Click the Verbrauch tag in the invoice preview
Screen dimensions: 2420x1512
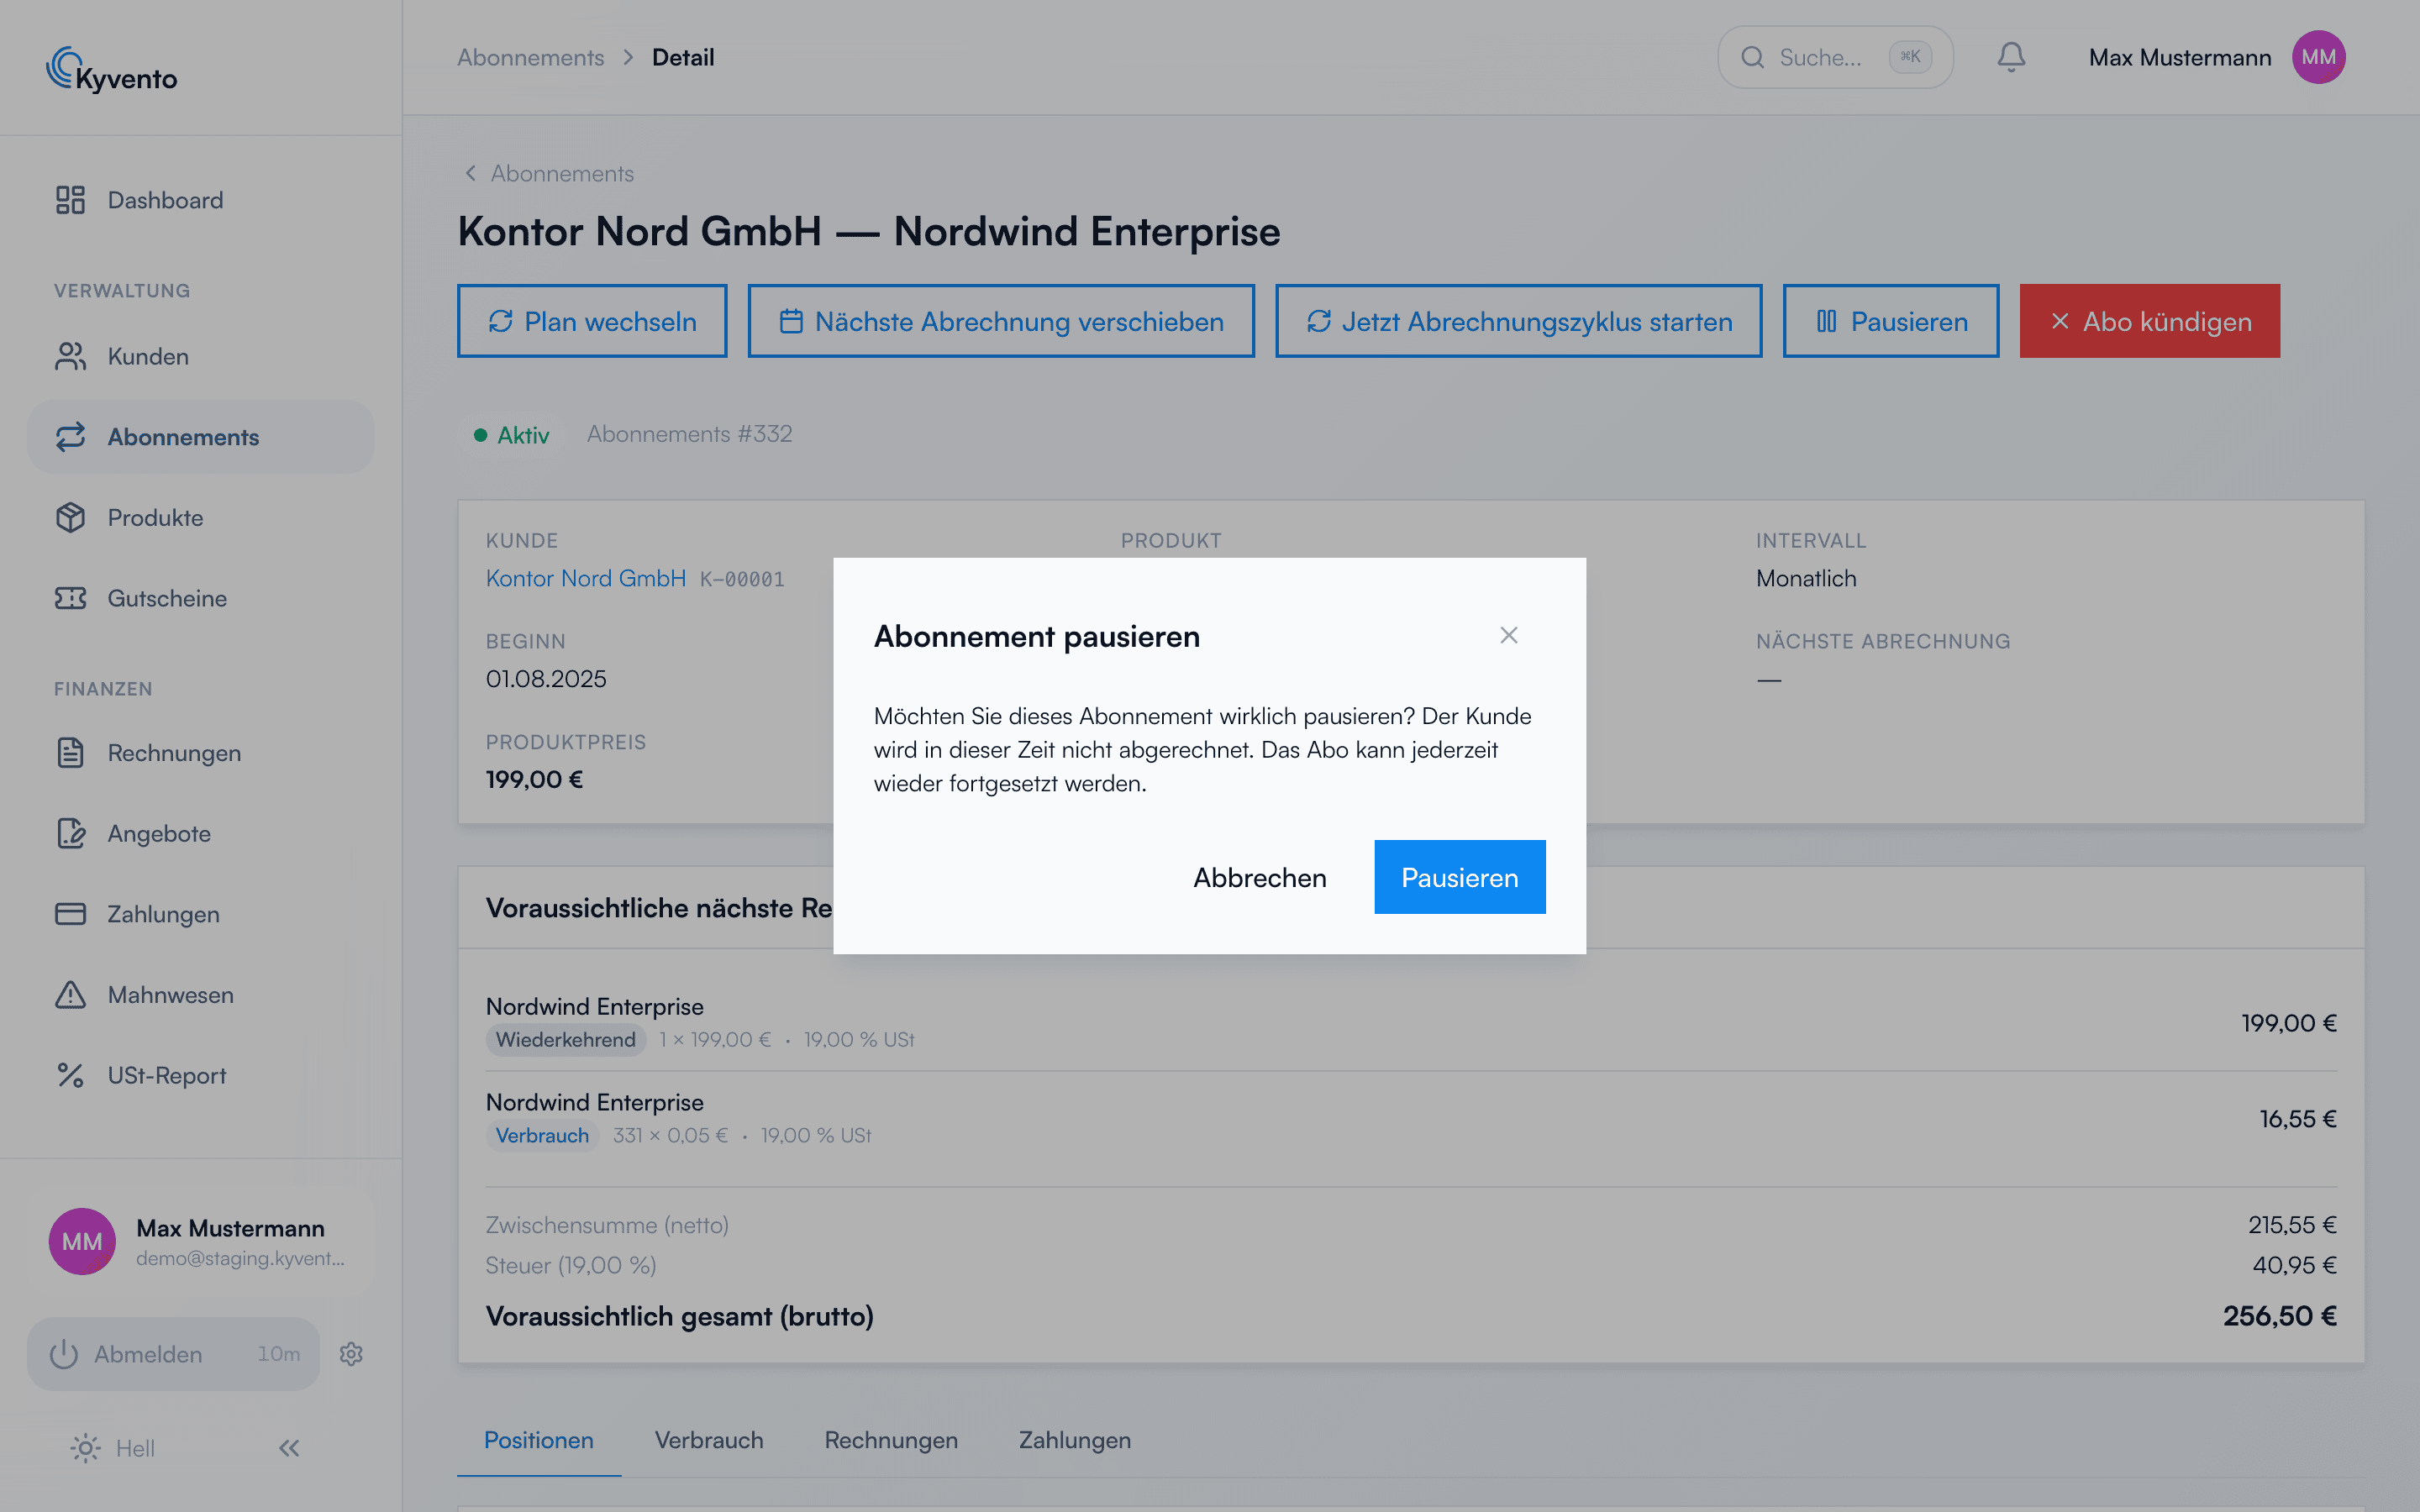pyautogui.click(x=542, y=1136)
